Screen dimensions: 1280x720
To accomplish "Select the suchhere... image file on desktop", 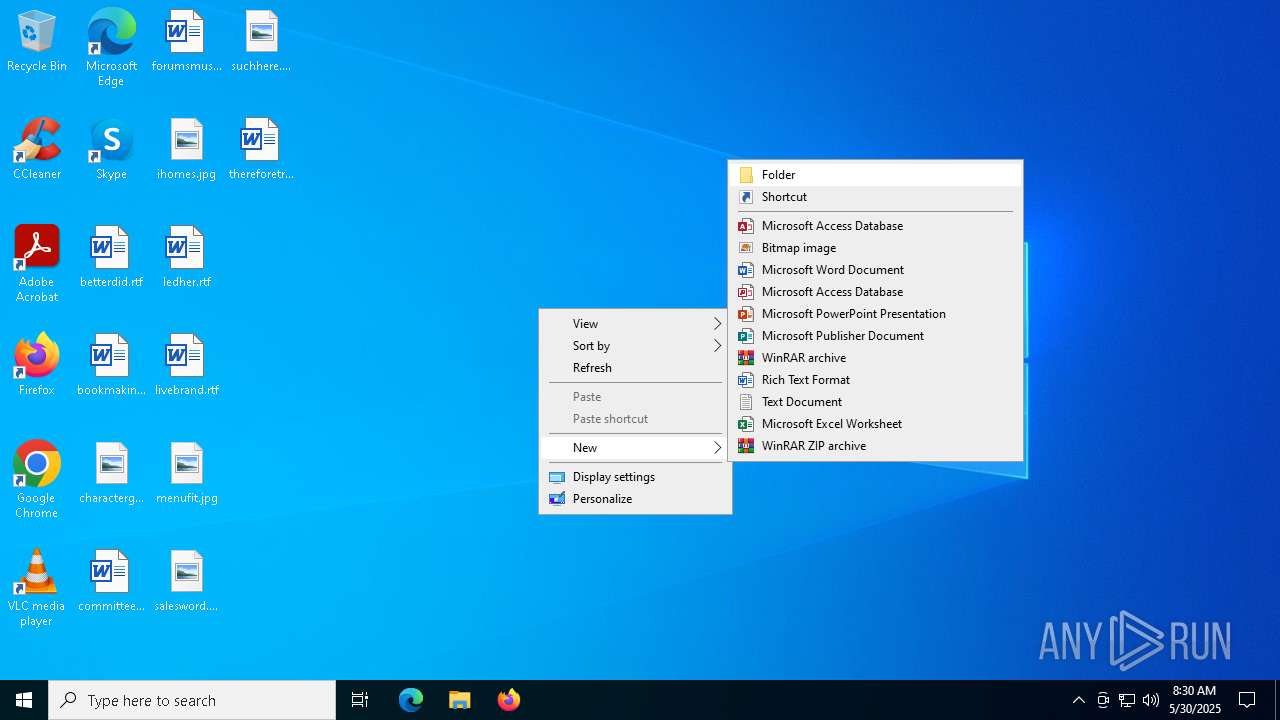I will click(261, 42).
